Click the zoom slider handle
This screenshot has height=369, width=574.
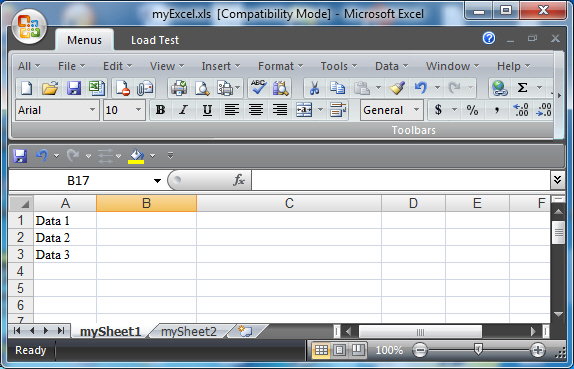[x=478, y=350]
